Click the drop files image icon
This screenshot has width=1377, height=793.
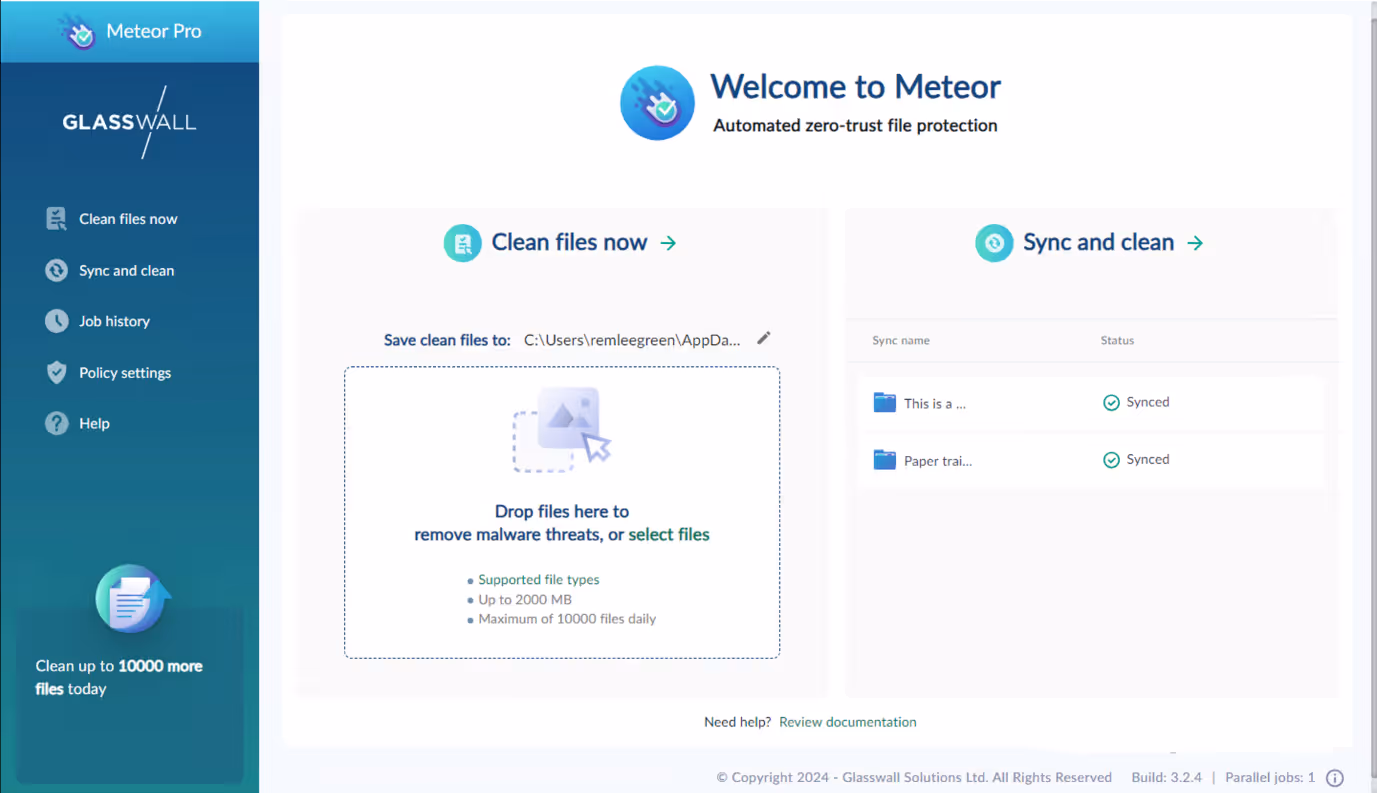(x=562, y=429)
